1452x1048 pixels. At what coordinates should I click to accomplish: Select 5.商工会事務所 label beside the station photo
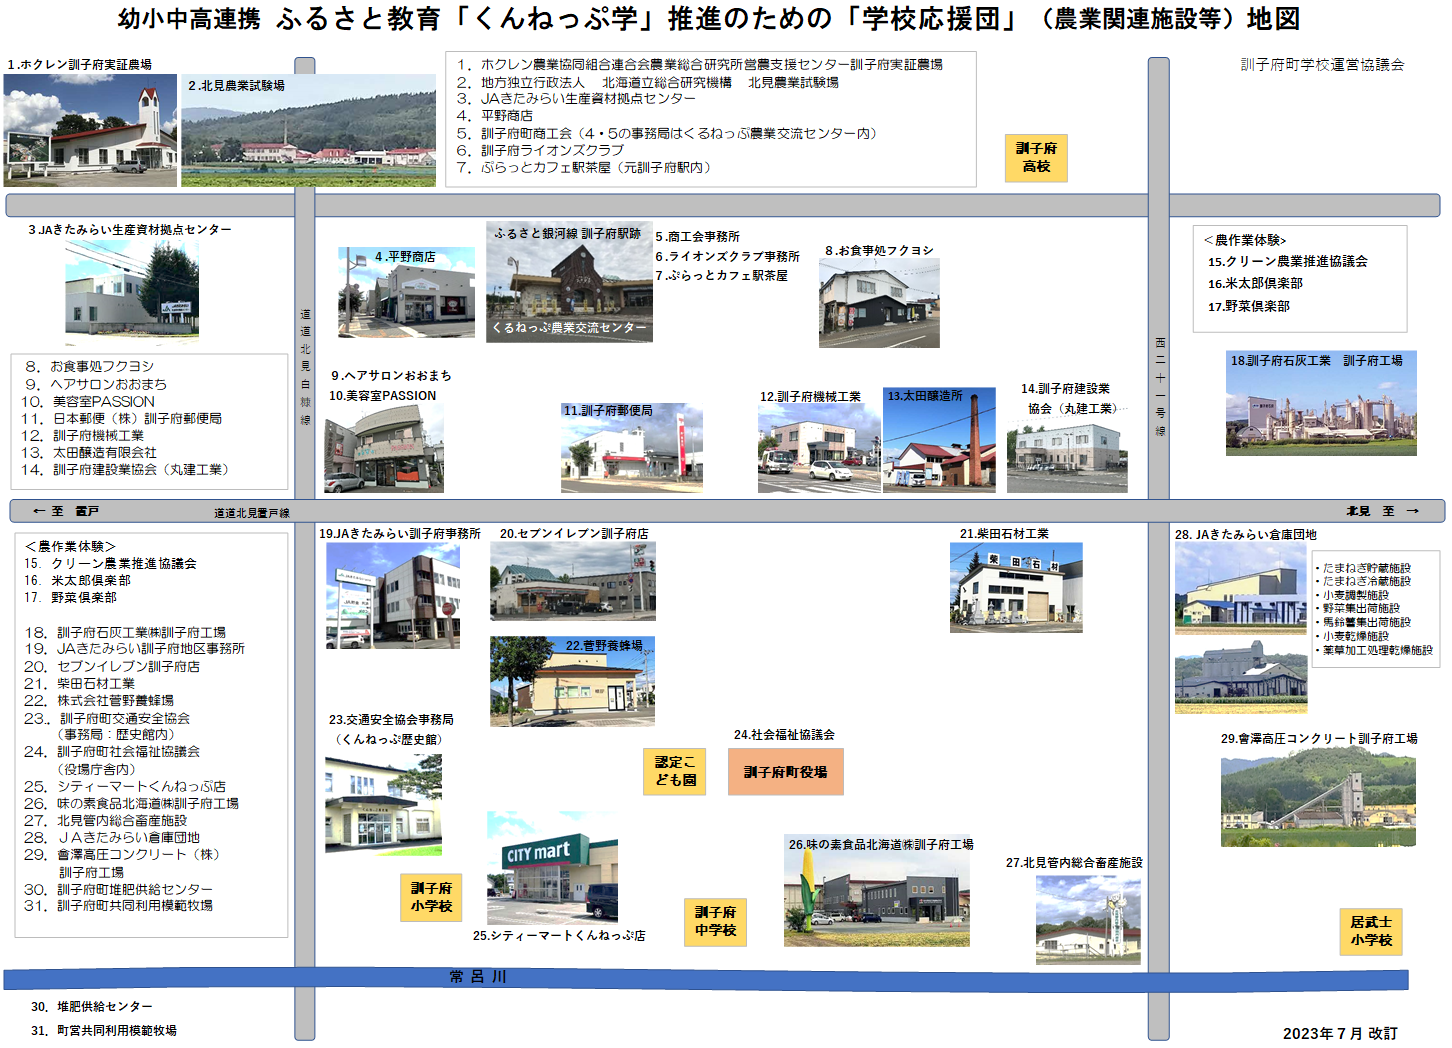click(x=697, y=237)
